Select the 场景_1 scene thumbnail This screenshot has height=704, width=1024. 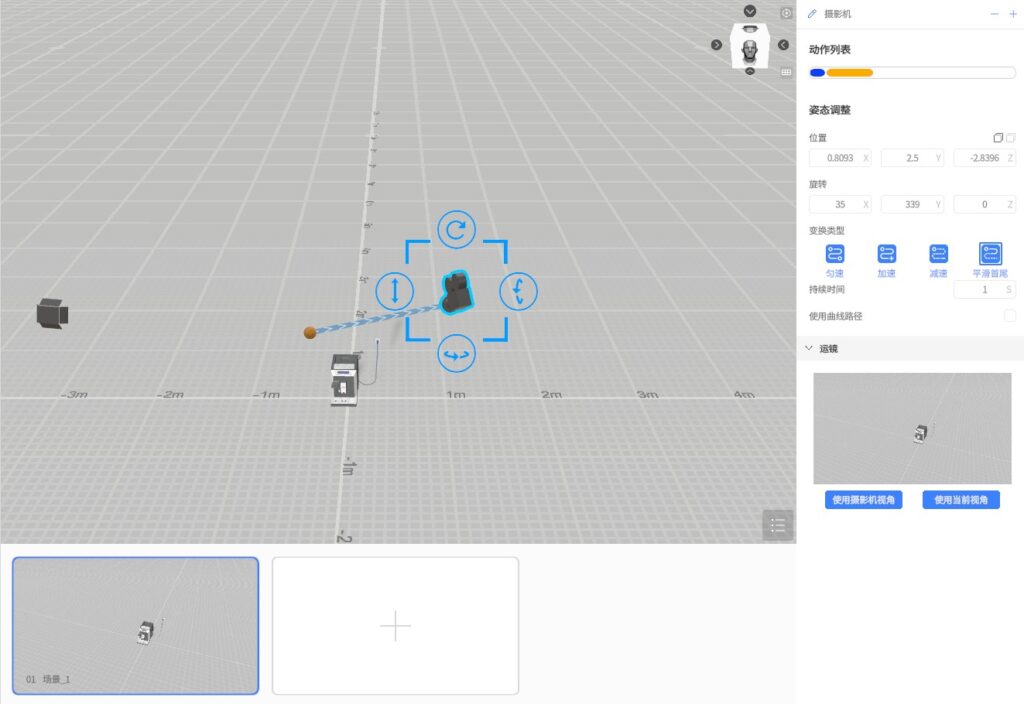tap(135, 625)
